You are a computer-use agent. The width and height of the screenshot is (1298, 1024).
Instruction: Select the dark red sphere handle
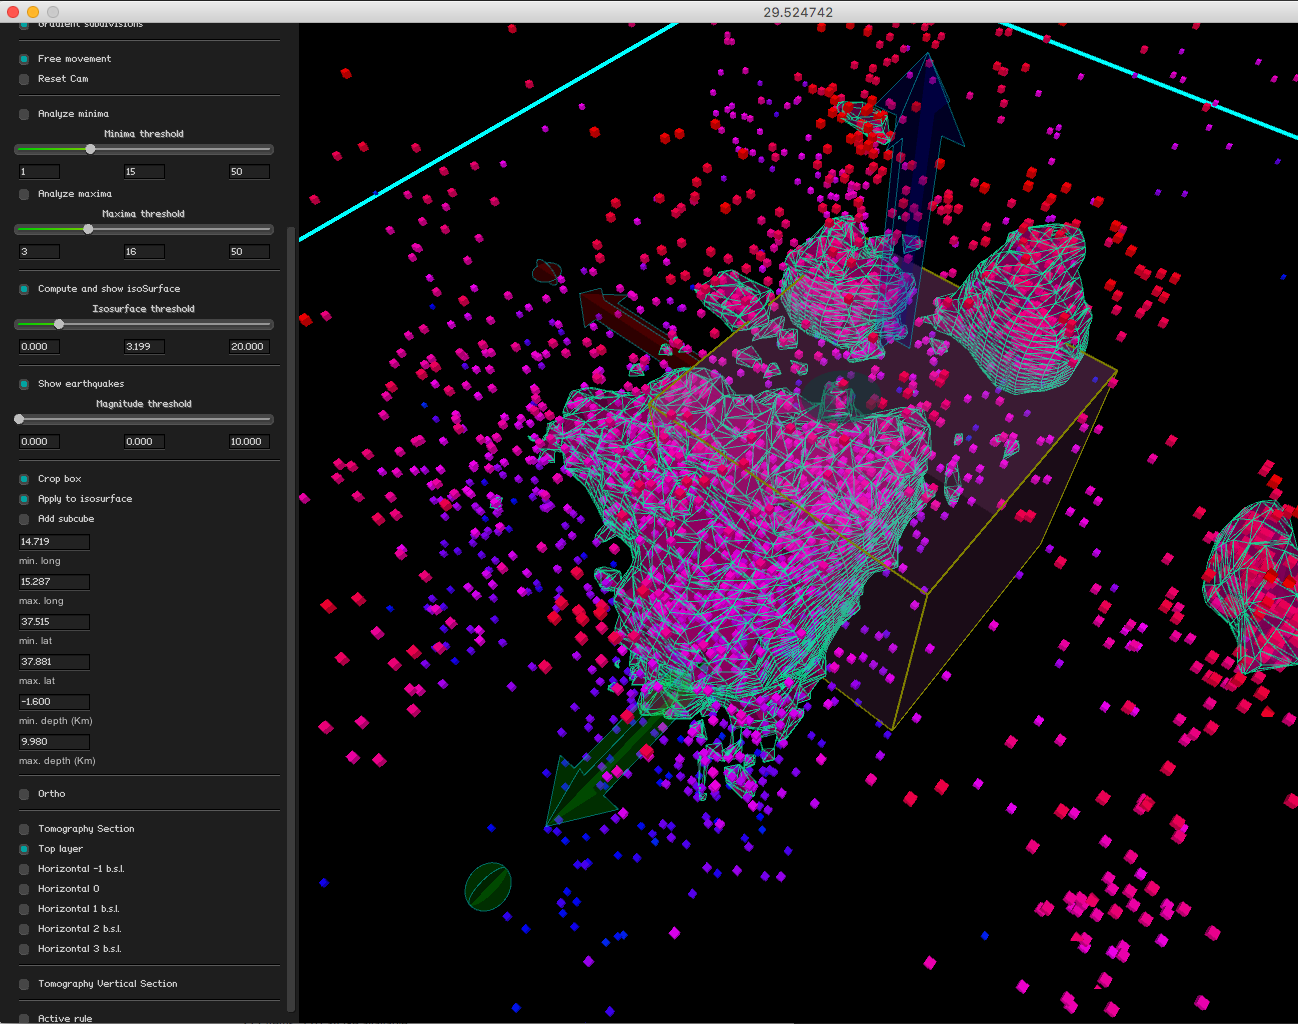pos(546,271)
